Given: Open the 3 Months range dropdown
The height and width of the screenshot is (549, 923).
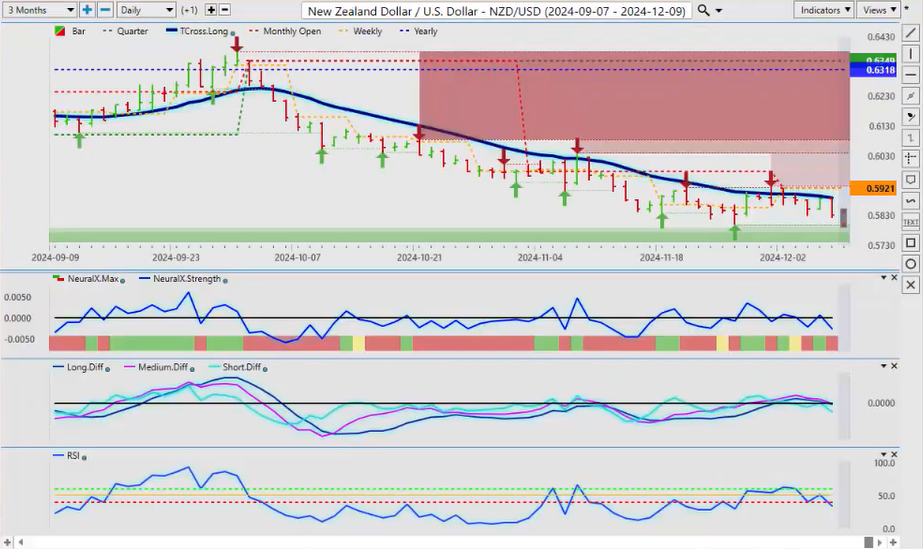Looking at the screenshot, I should [39, 10].
